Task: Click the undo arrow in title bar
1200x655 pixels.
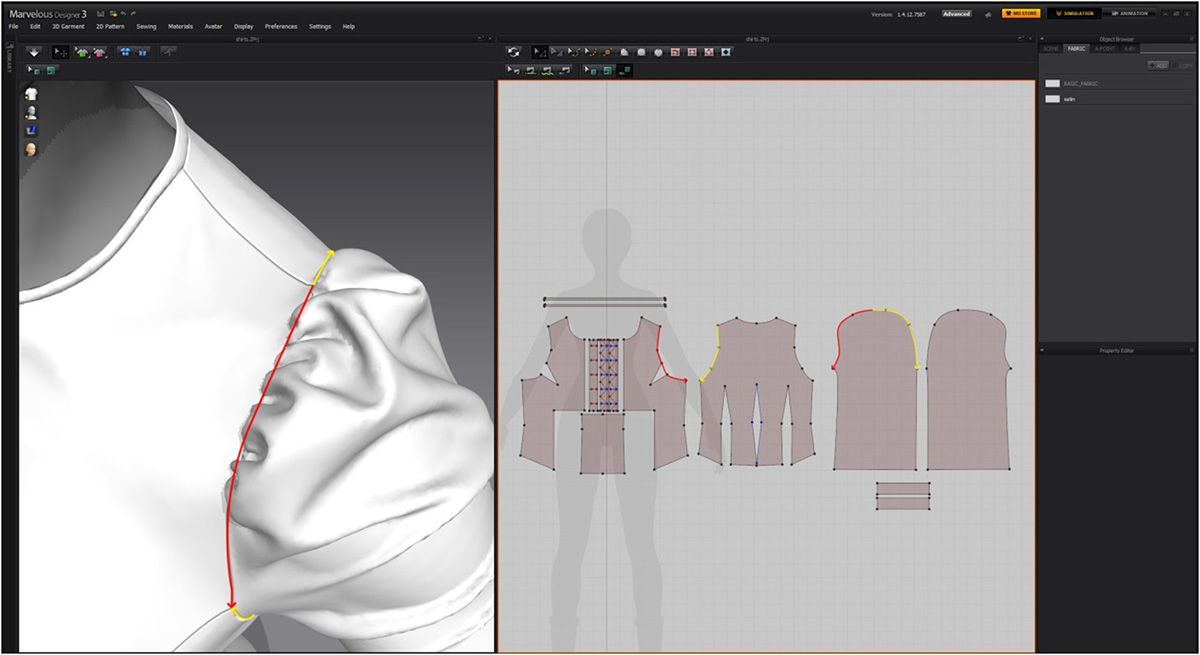Action: tap(123, 14)
